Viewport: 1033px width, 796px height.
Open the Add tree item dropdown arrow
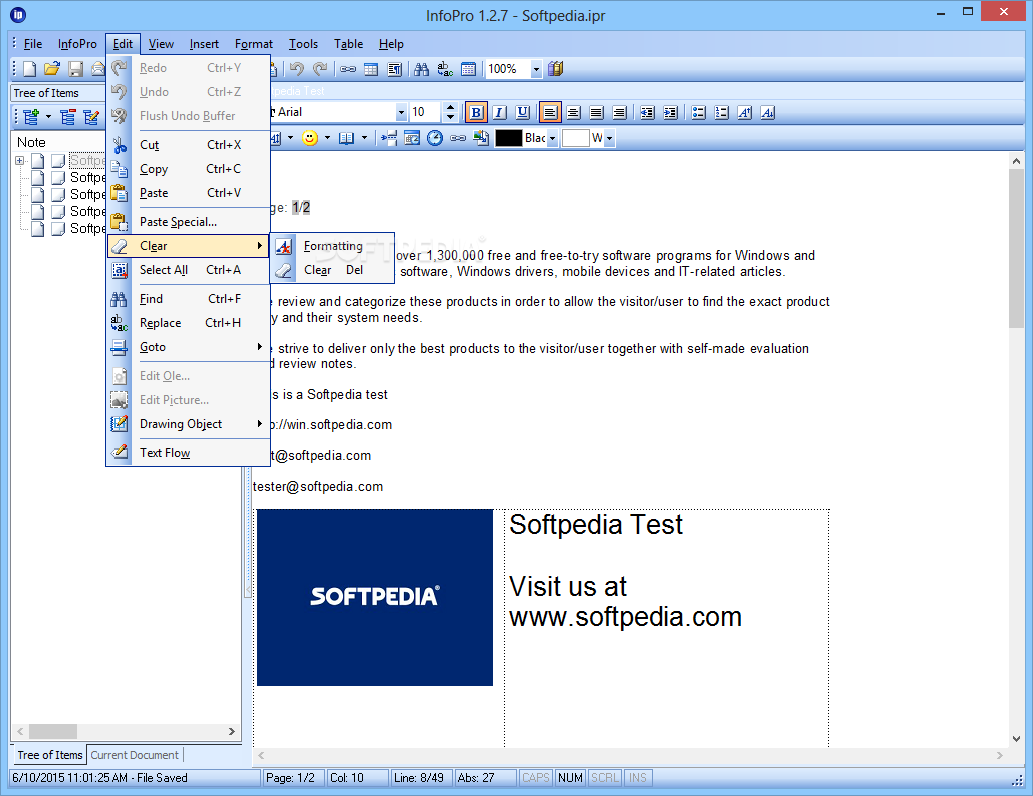pyautogui.click(x=48, y=117)
